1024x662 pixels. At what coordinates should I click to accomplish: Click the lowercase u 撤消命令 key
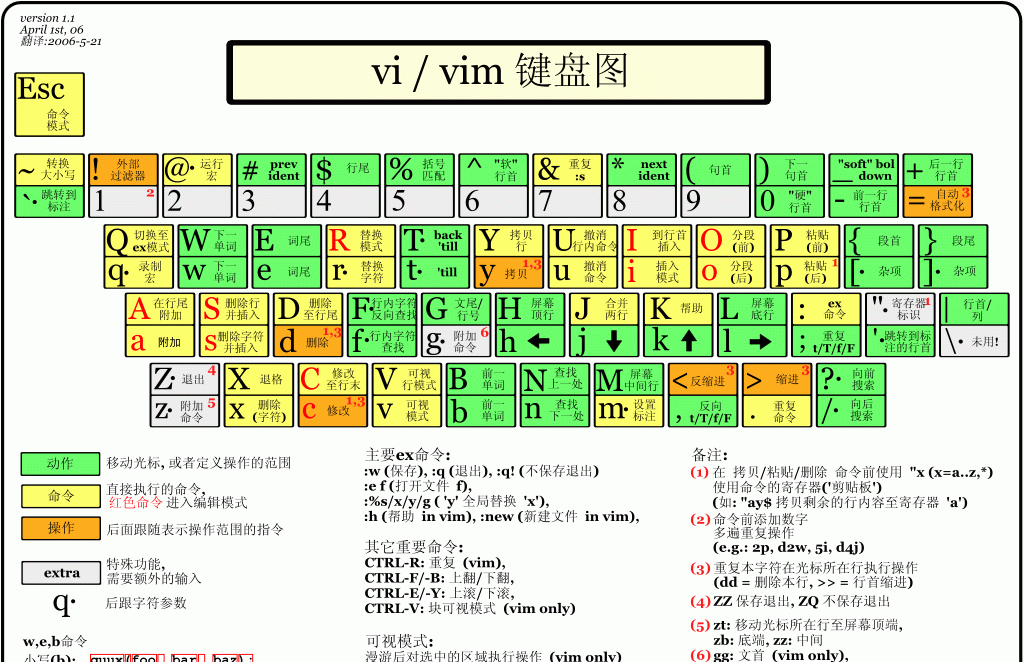pyautogui.click(x=583, y=272)
